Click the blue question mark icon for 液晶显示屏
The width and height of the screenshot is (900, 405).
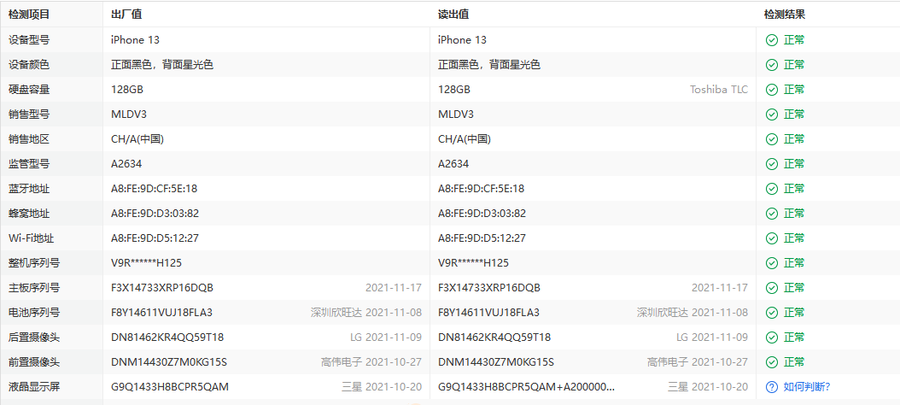[771, 387]
